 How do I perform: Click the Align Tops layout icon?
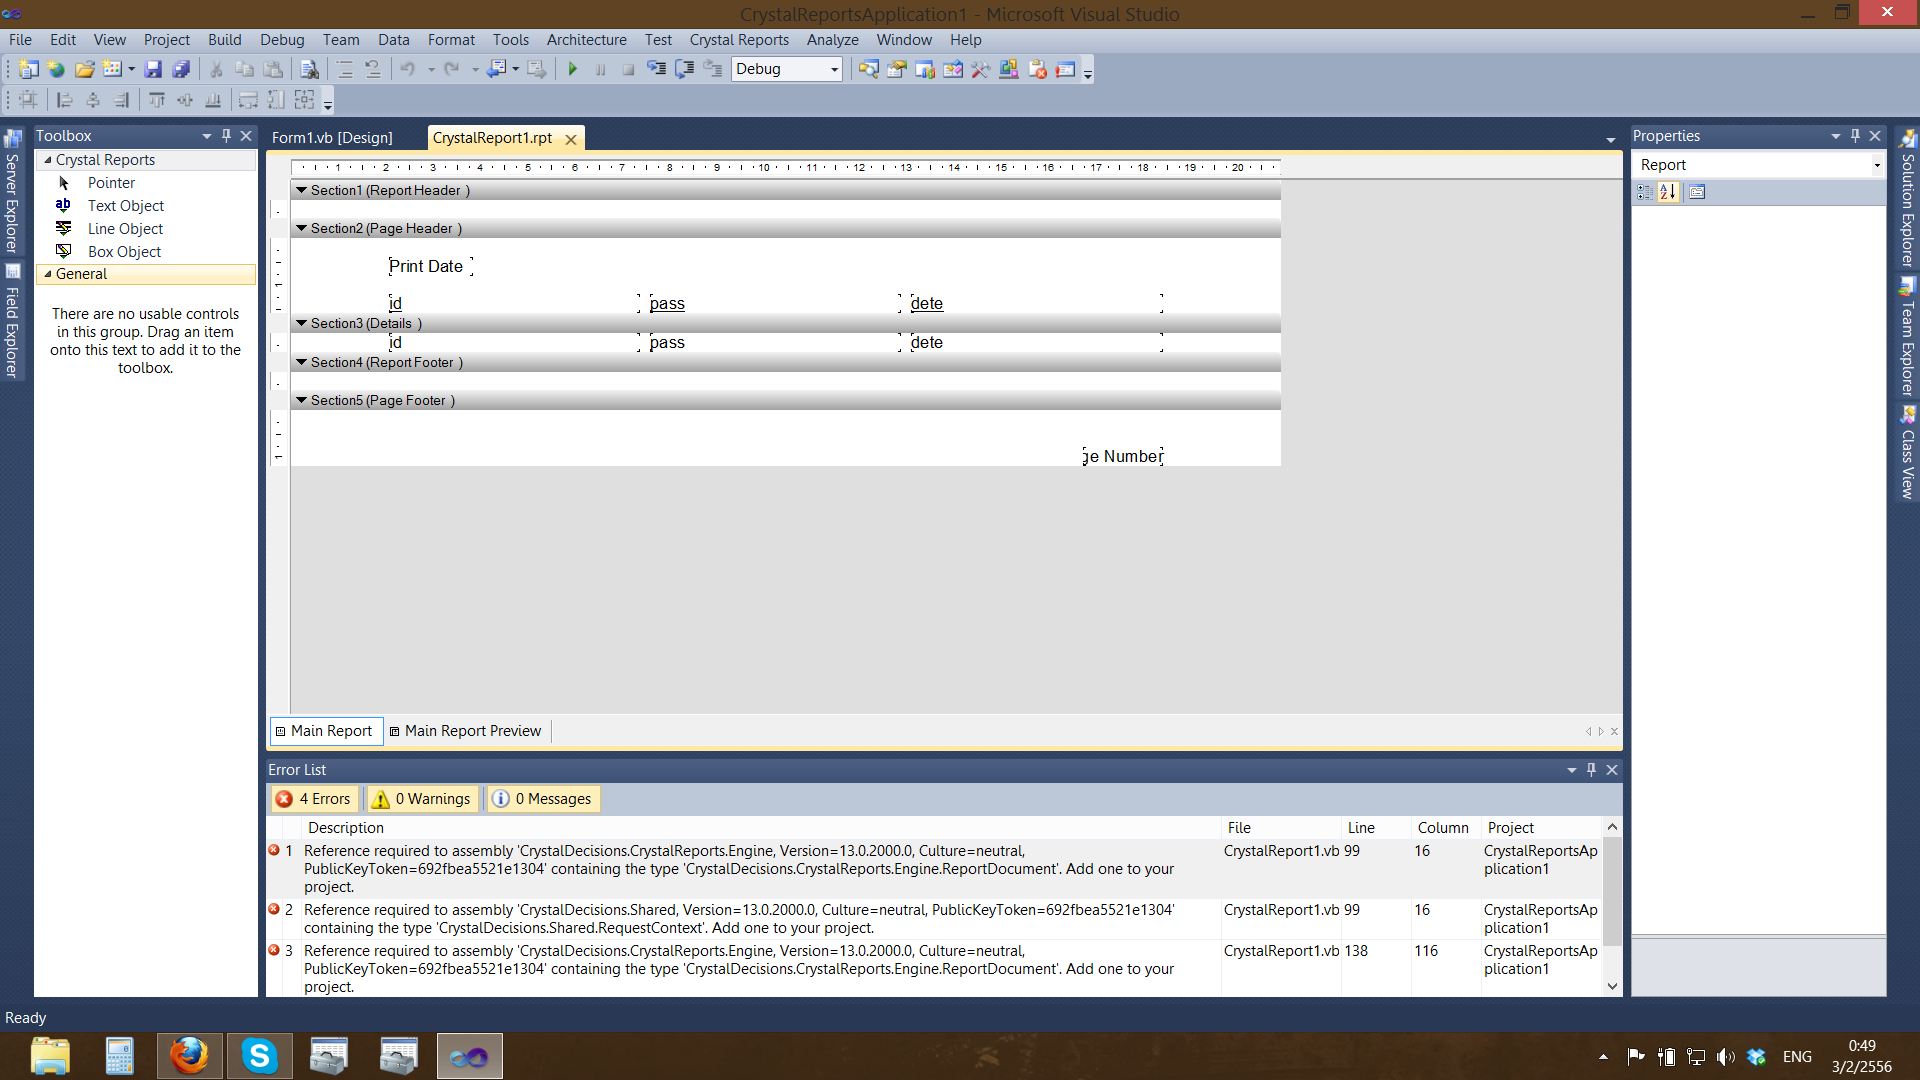click(x=157, y=100)
